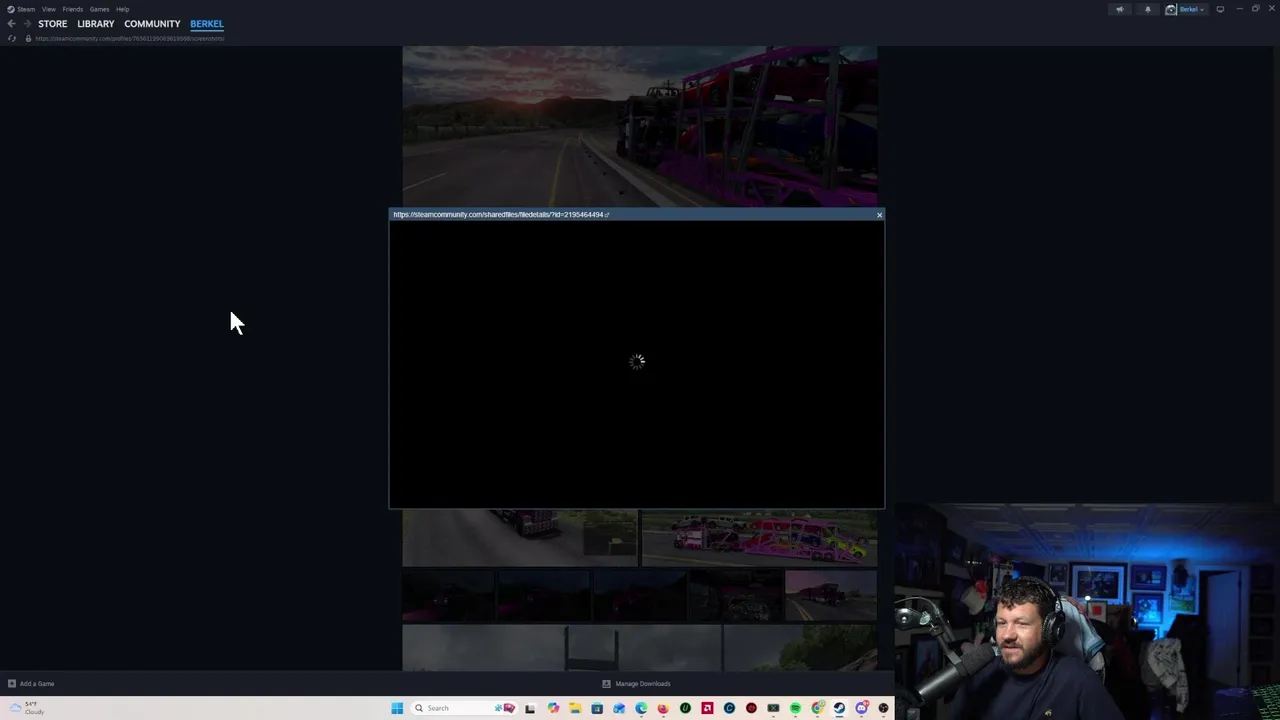Open File Explorer from taskbar

[x=575, y=708]
